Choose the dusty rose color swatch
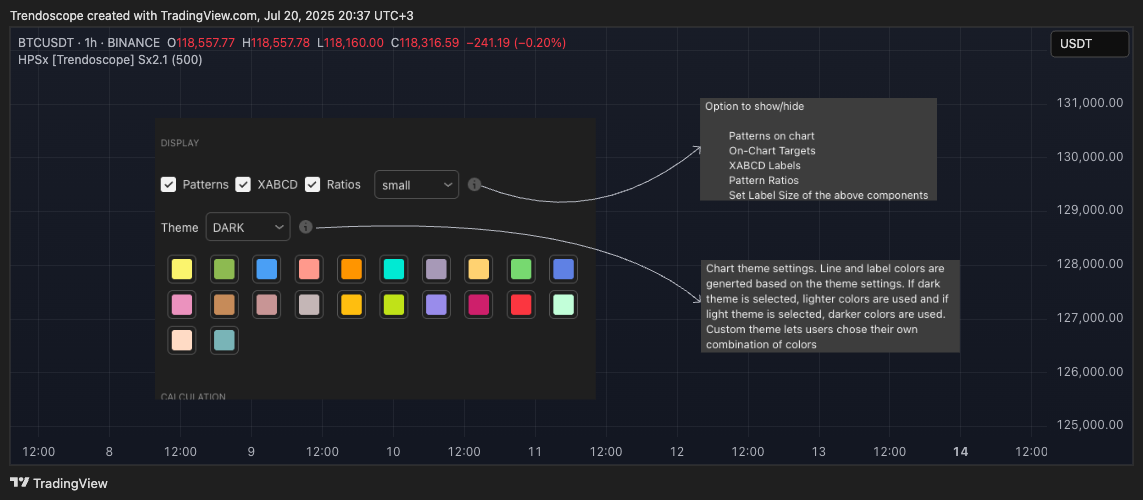1143x500 pixels. [267, 305]
